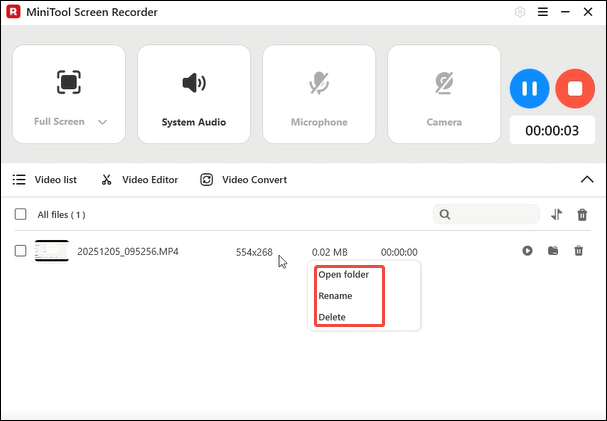Viewport: 607px width, 421px height.
Task: Click the scissors icon beside Video Editor
Action: click(106, 180)
